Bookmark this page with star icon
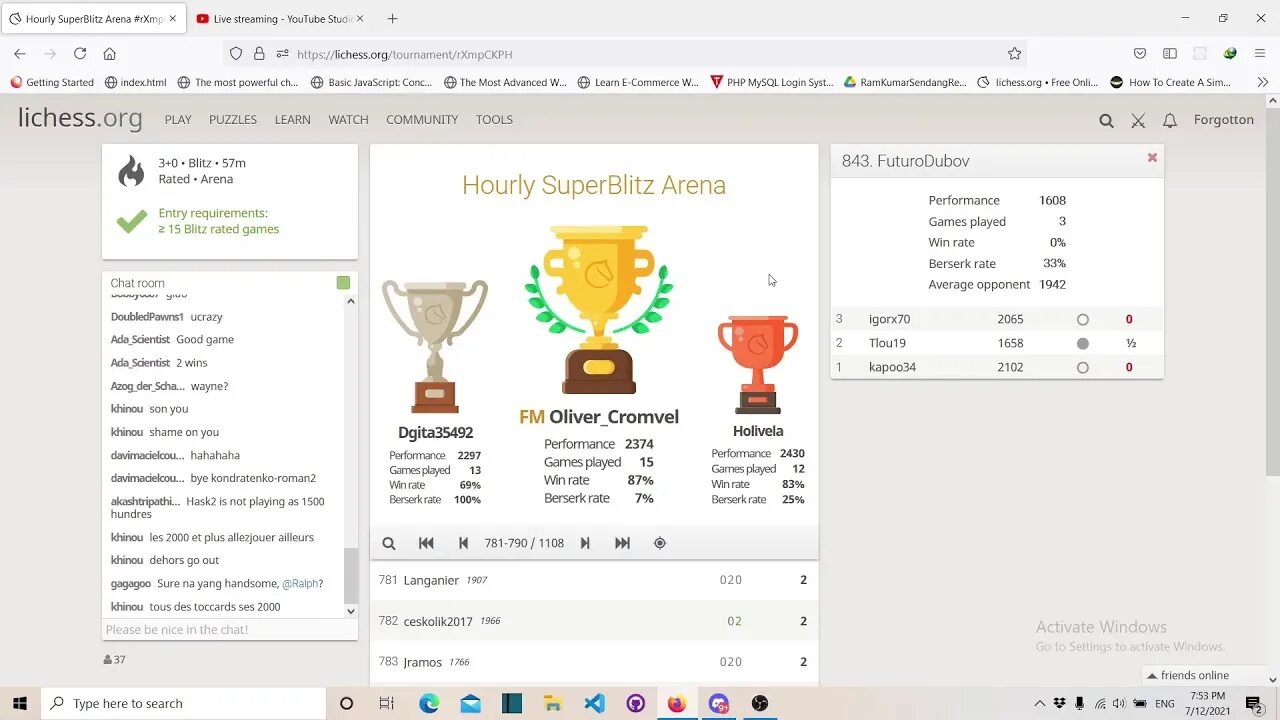The width and height of the screenshot is (1280, 720). pos(1014,54)
